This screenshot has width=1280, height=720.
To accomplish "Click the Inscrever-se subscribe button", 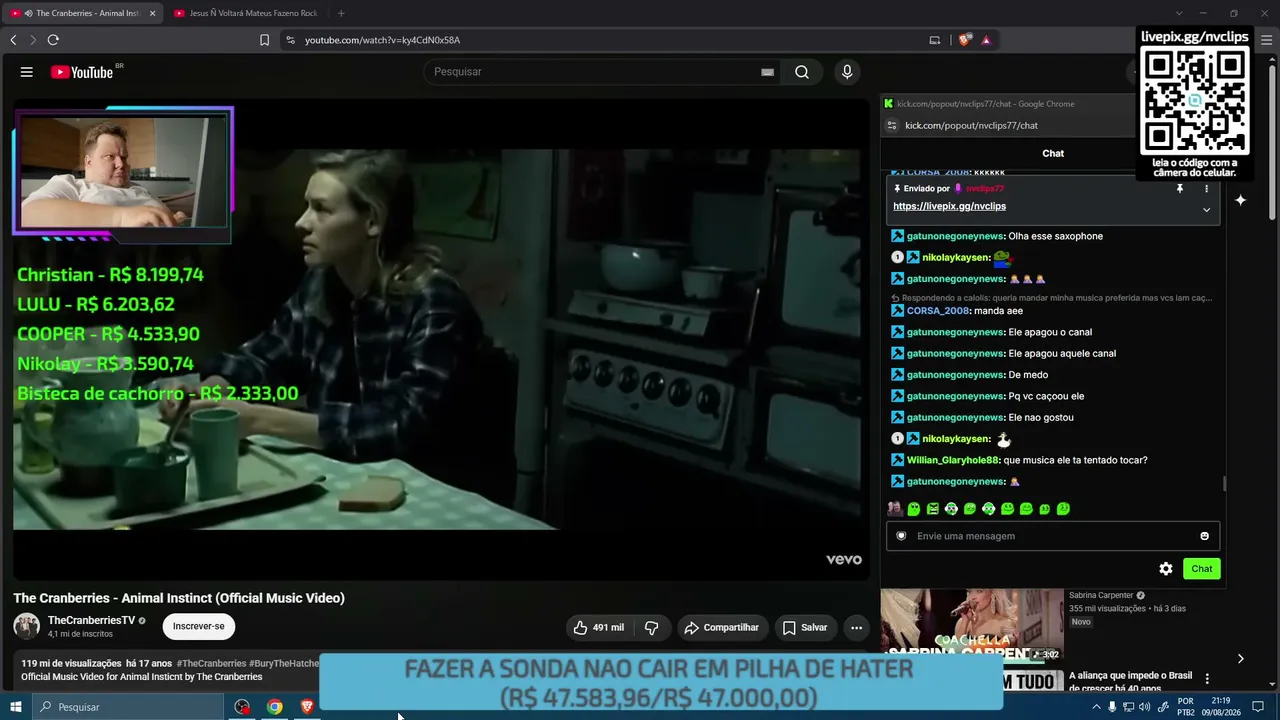I will click(x=198, y=627).
